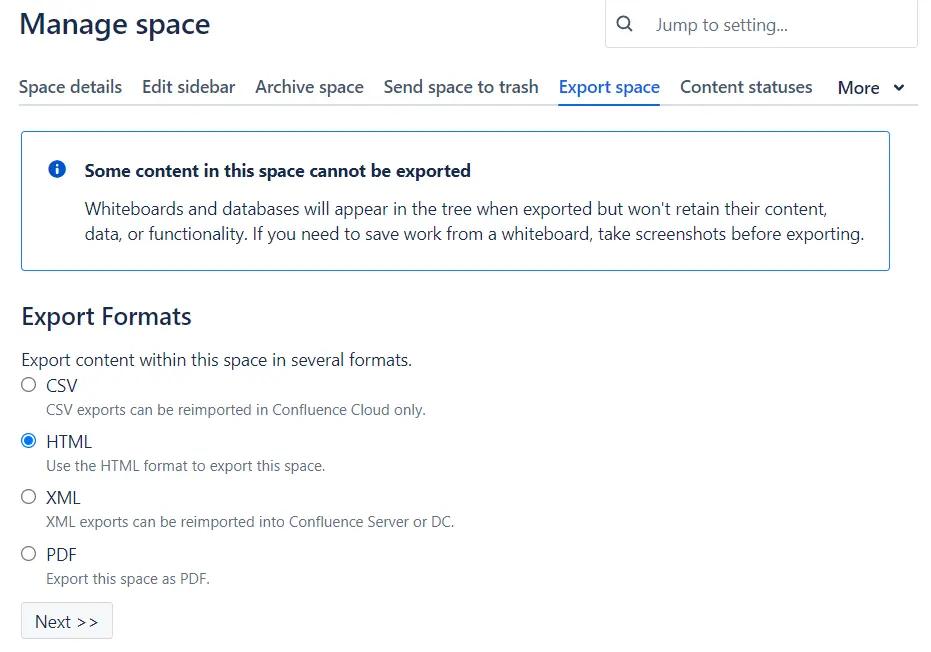This screenshot has height=652, width=931.
Task: Click into the Jump to setting search field
Action: click(760, 23)
